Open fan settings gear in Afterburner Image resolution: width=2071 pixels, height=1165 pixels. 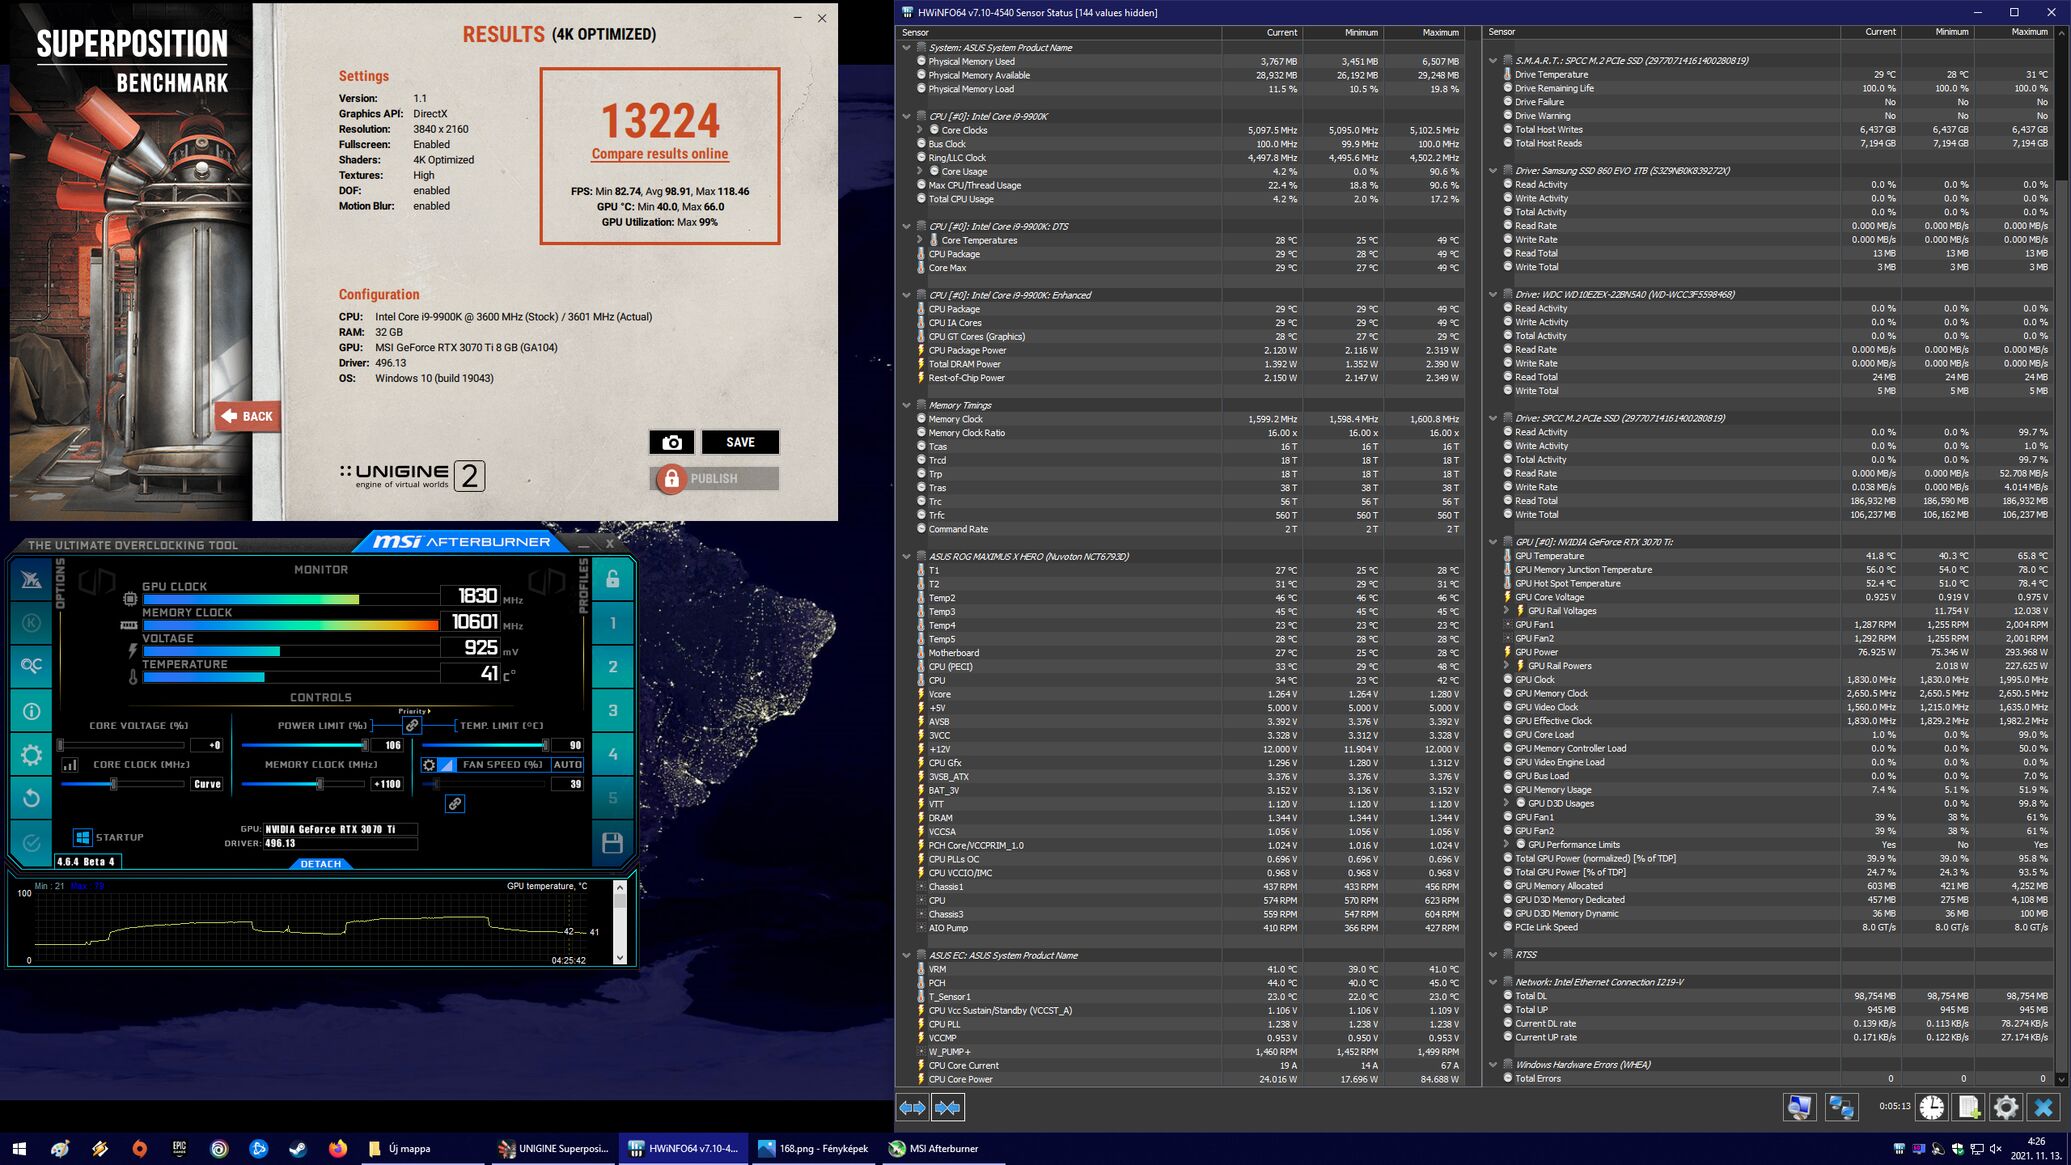point(429,764)
